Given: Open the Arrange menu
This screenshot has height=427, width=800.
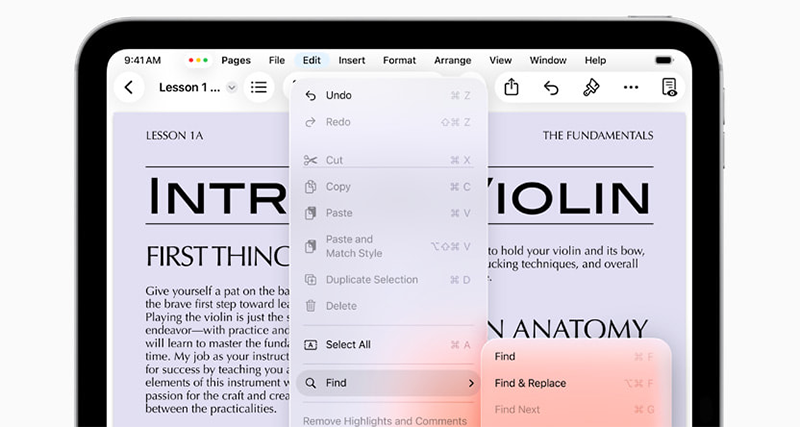Looking at the screenshot, I should tap(453, 60).
